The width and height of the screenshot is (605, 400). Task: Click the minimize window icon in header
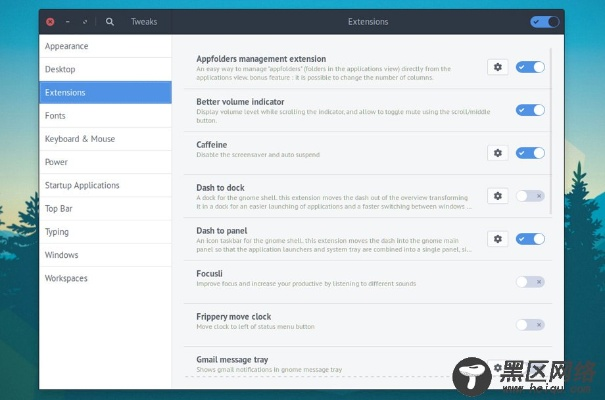(68, 21)
